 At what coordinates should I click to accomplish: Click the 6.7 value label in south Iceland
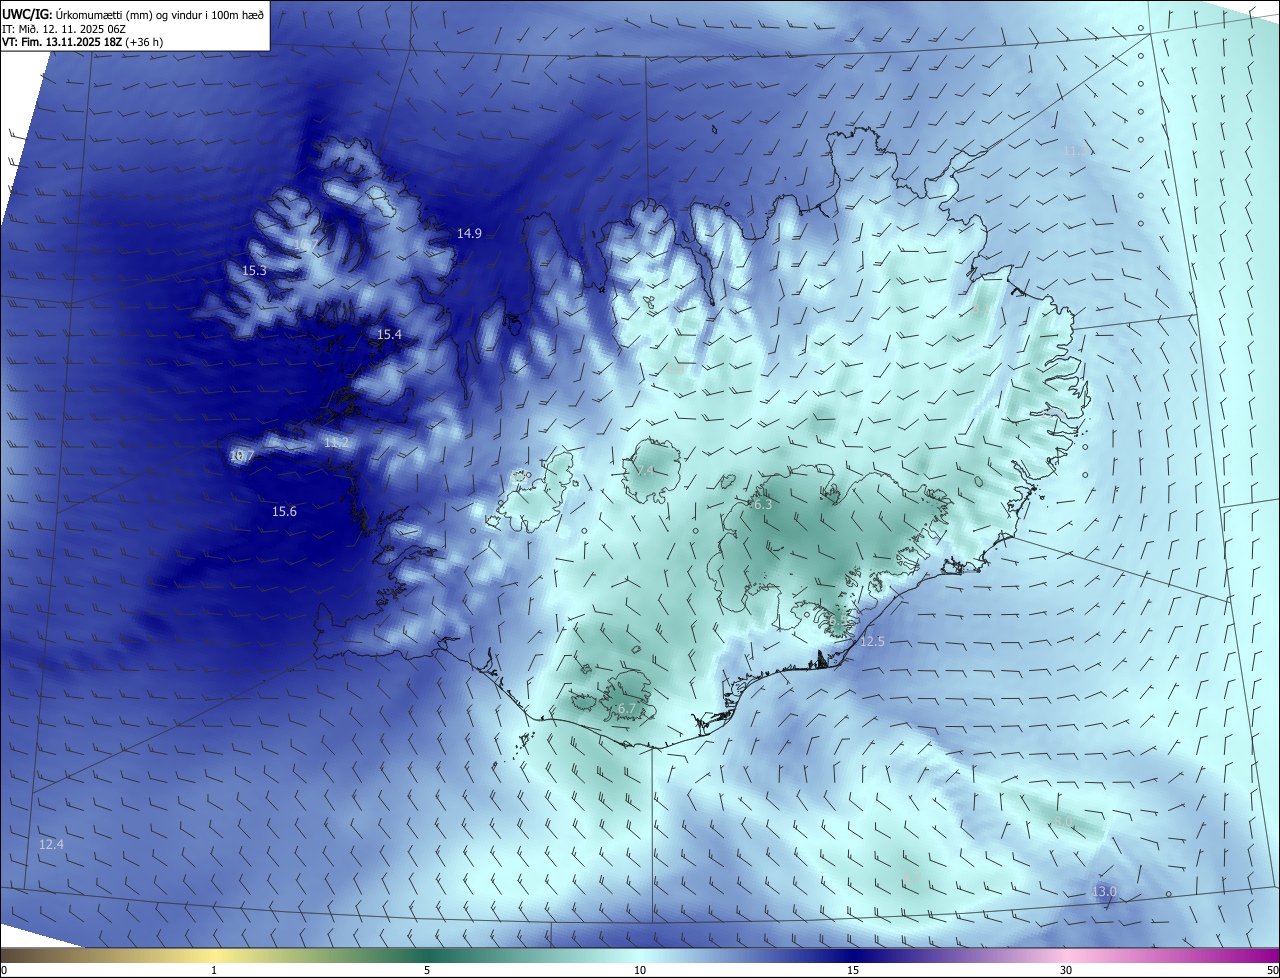tap(626, 708)
